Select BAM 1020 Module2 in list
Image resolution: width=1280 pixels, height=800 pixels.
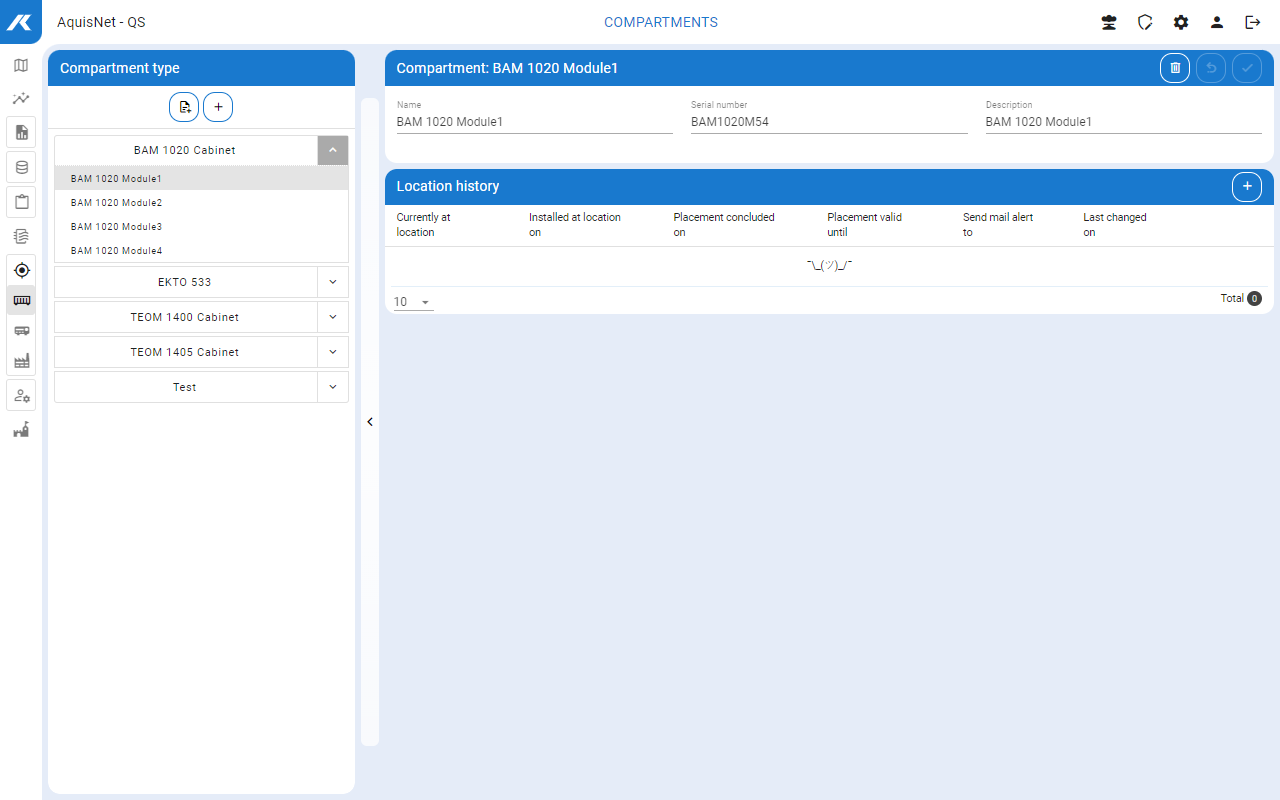coord(116,203)
